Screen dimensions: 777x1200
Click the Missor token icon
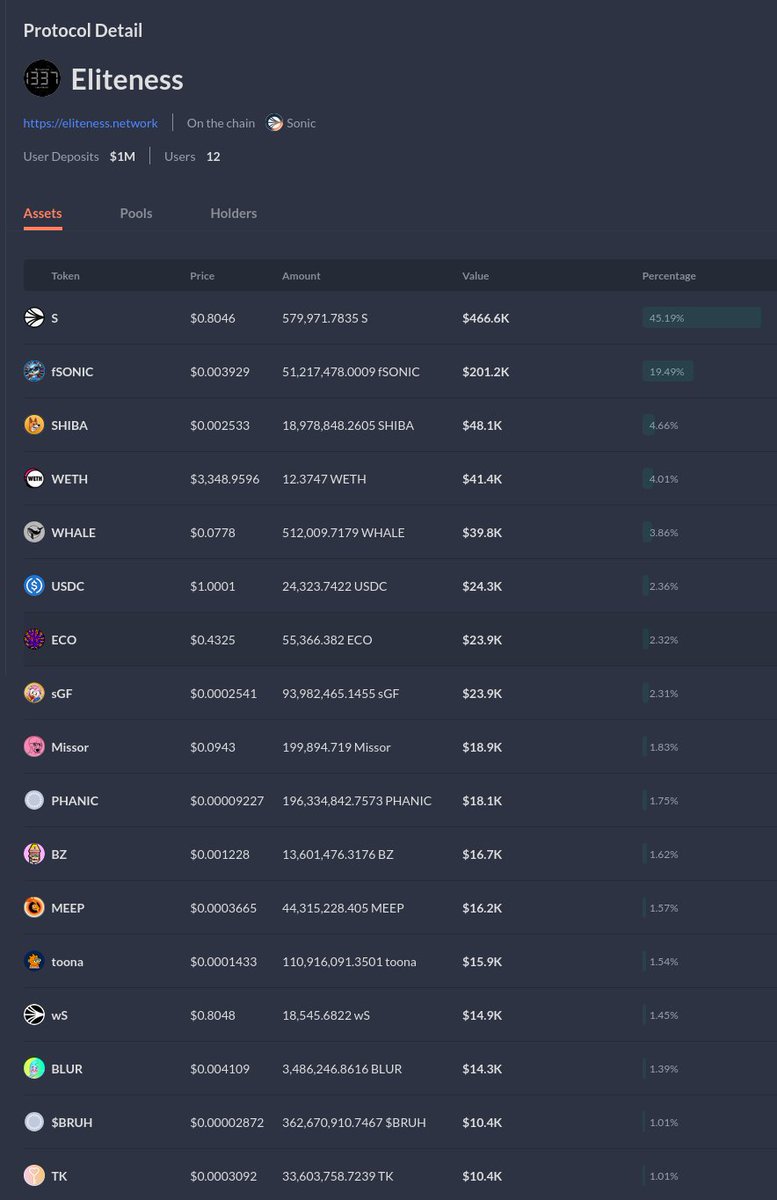coord(34,747)
